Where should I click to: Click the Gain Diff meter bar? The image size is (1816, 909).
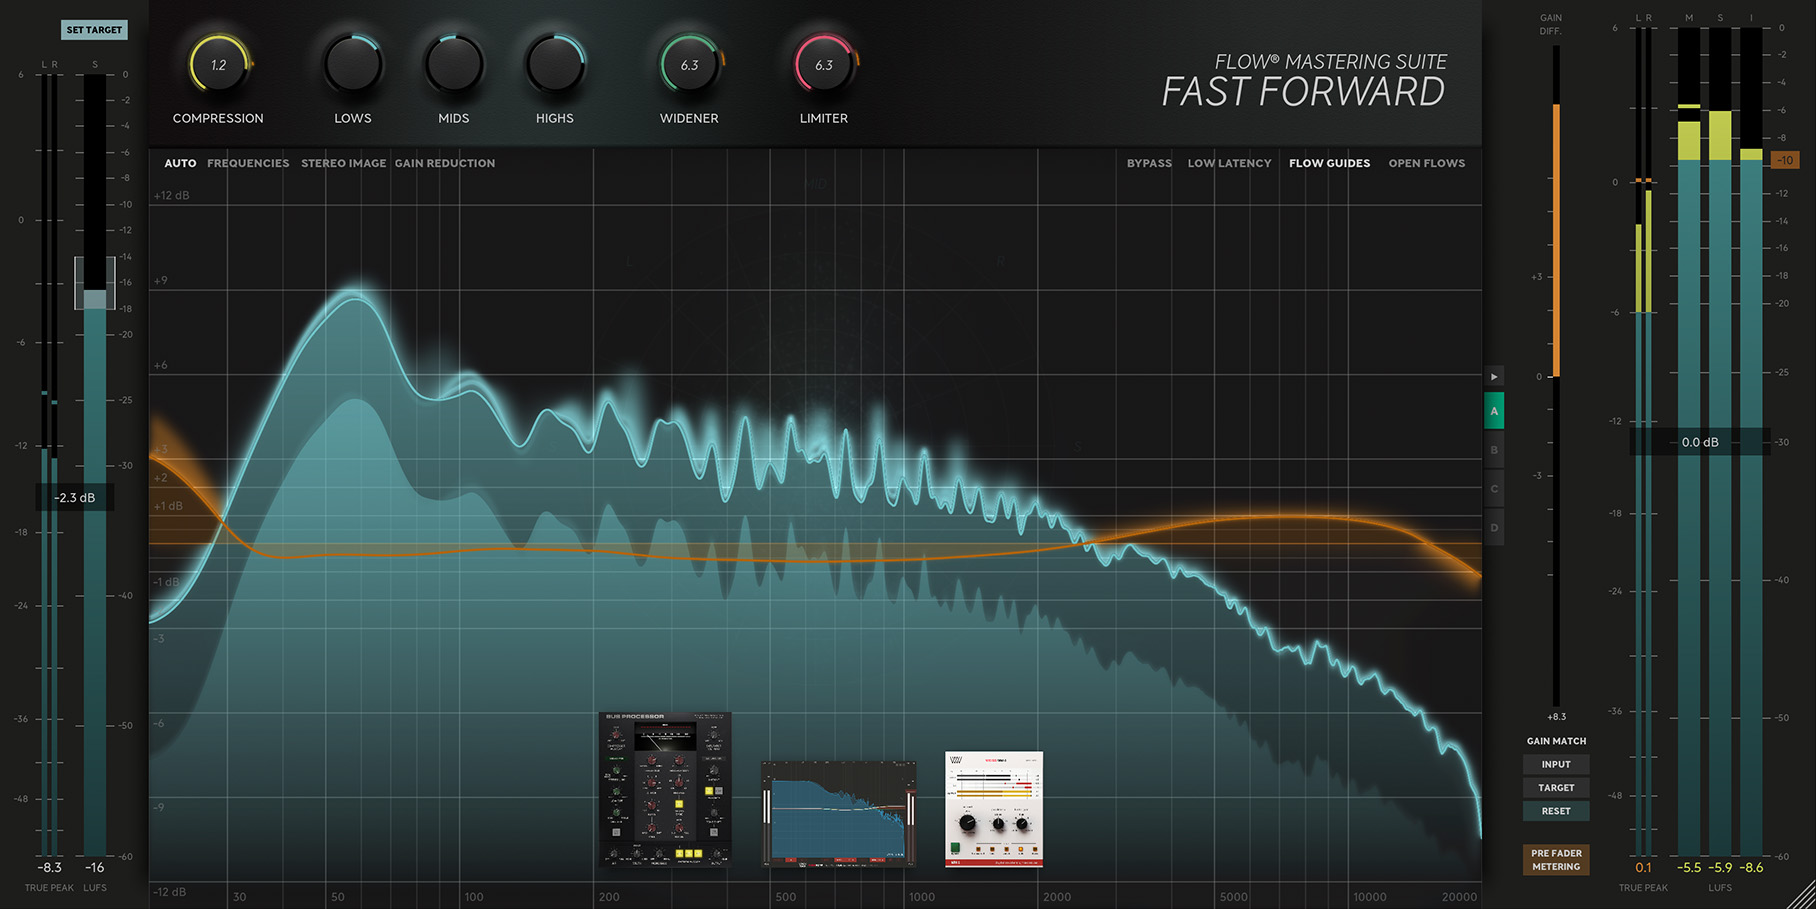(1556, 376)
